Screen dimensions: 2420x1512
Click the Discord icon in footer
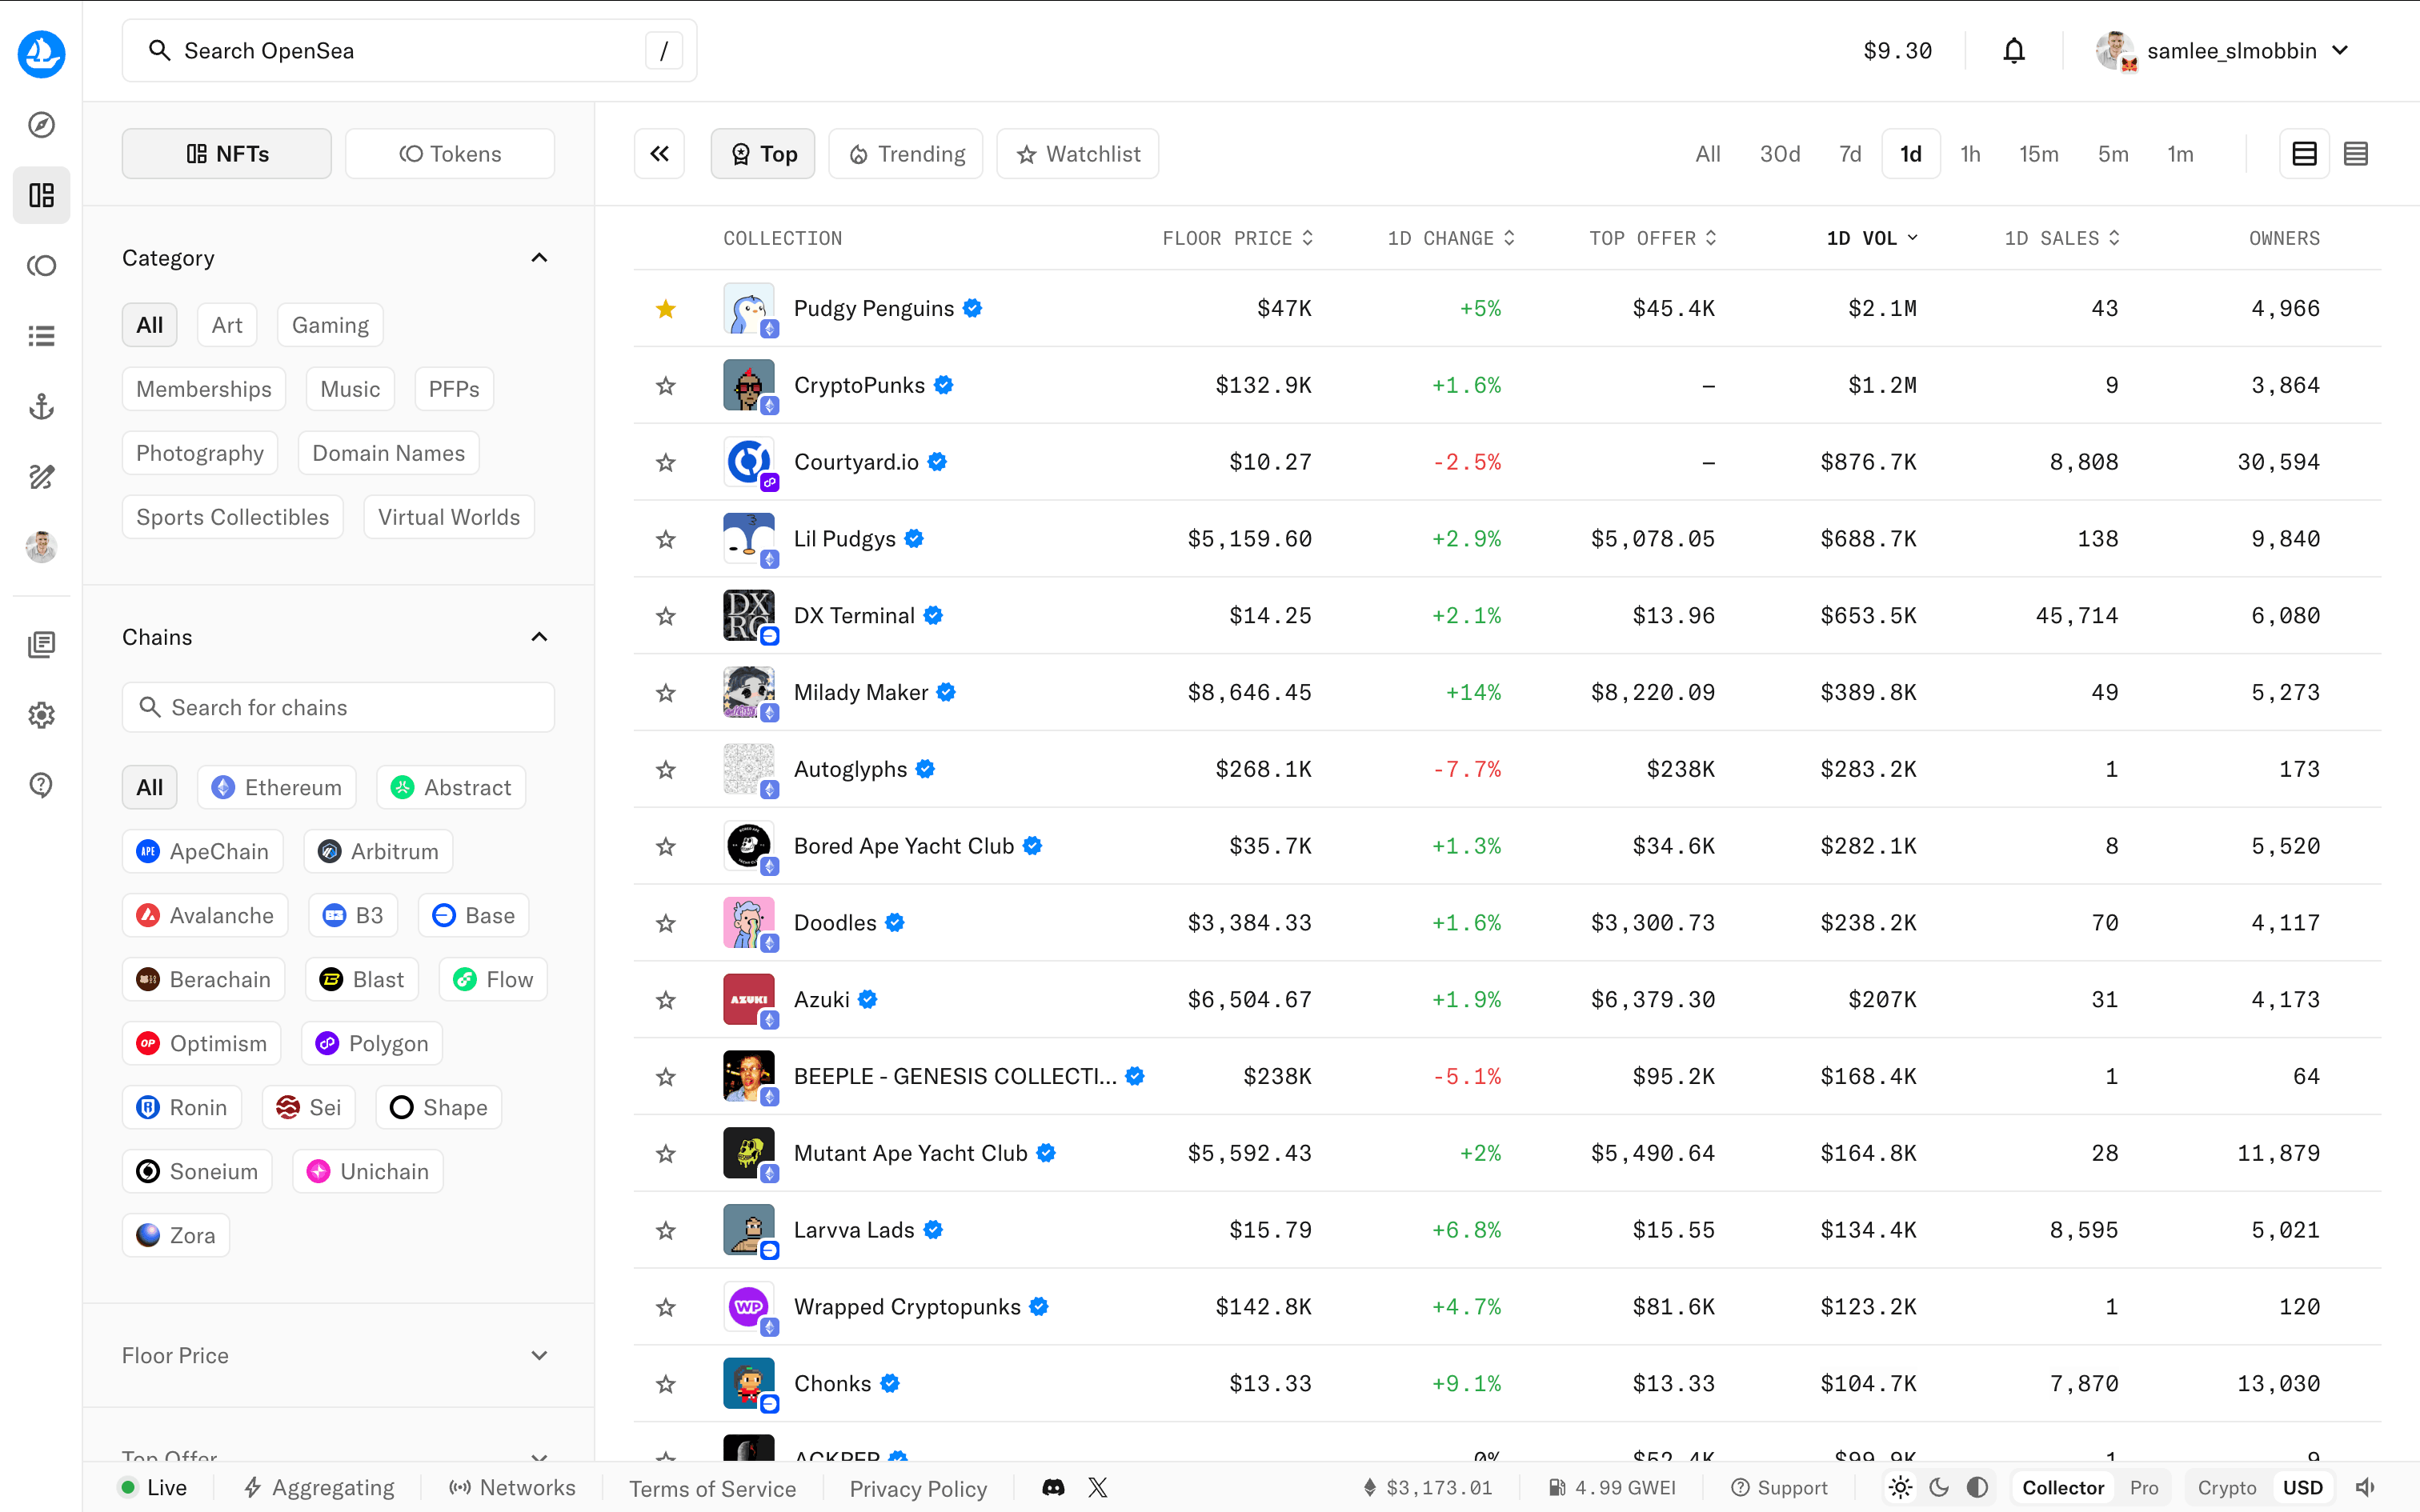pos(1053,1487)
